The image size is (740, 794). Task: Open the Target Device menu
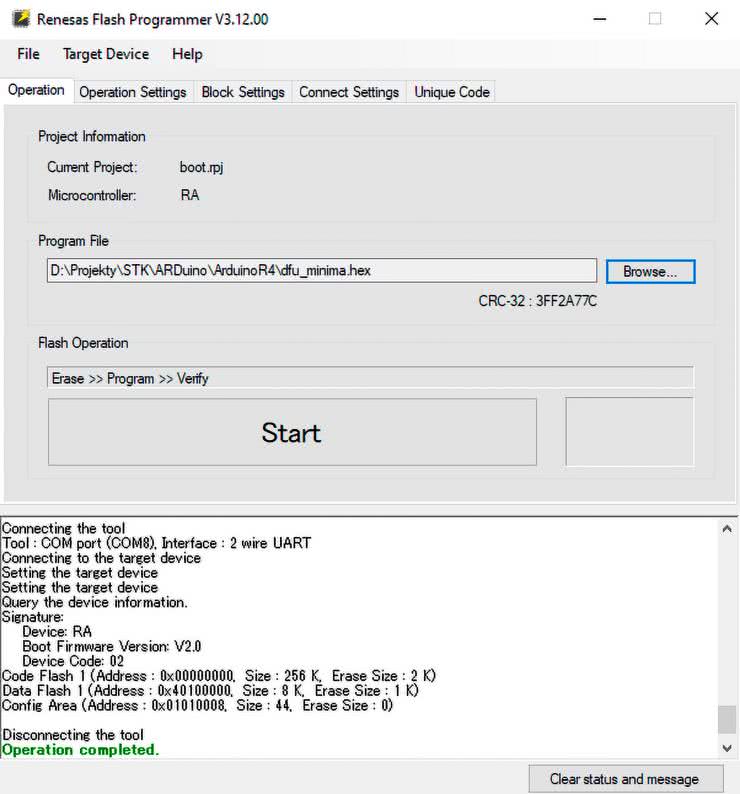[x=105, y=54]
